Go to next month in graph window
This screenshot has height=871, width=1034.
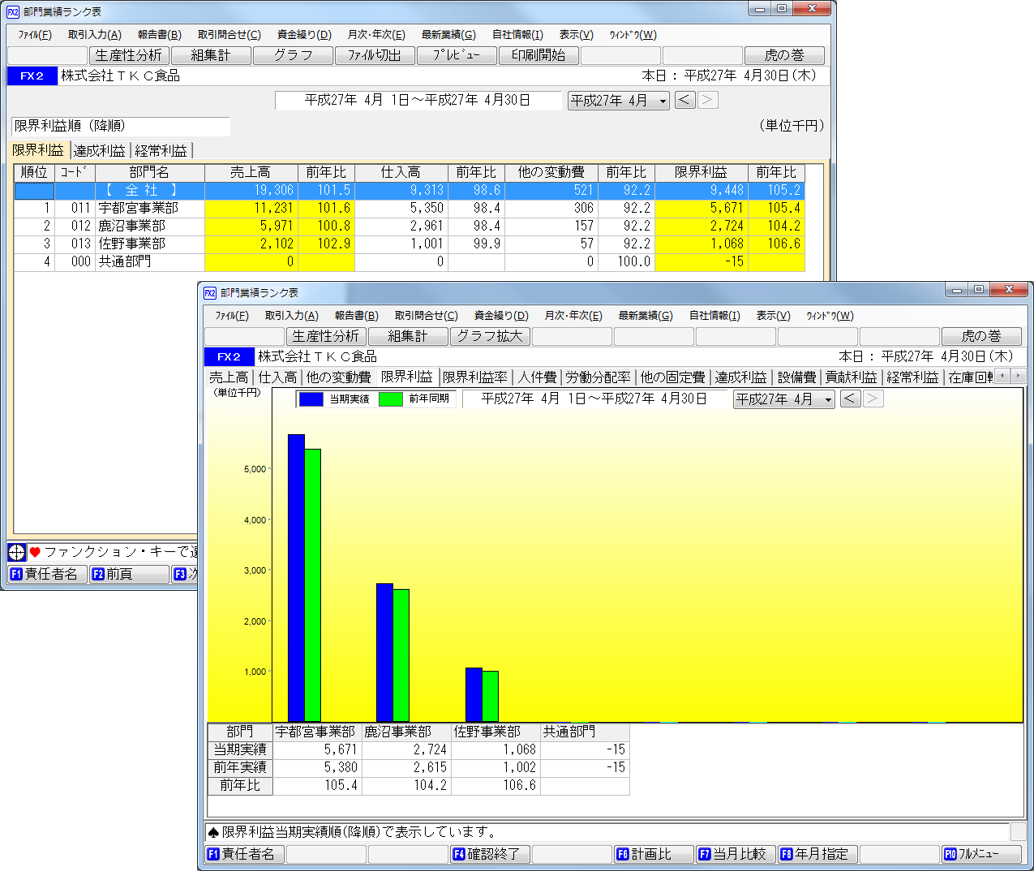pyautogui.click(x=873, y=398)
